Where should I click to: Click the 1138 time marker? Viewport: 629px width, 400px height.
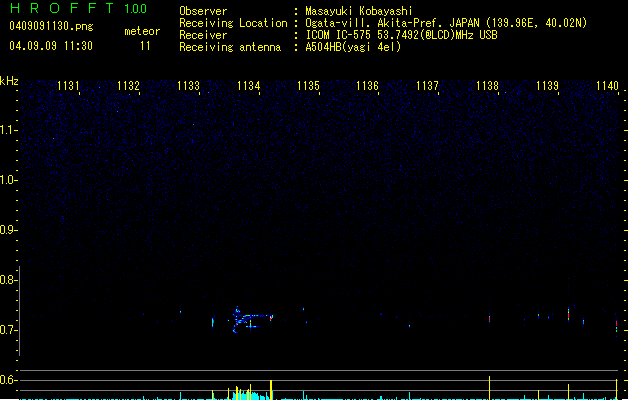point(487,86)
